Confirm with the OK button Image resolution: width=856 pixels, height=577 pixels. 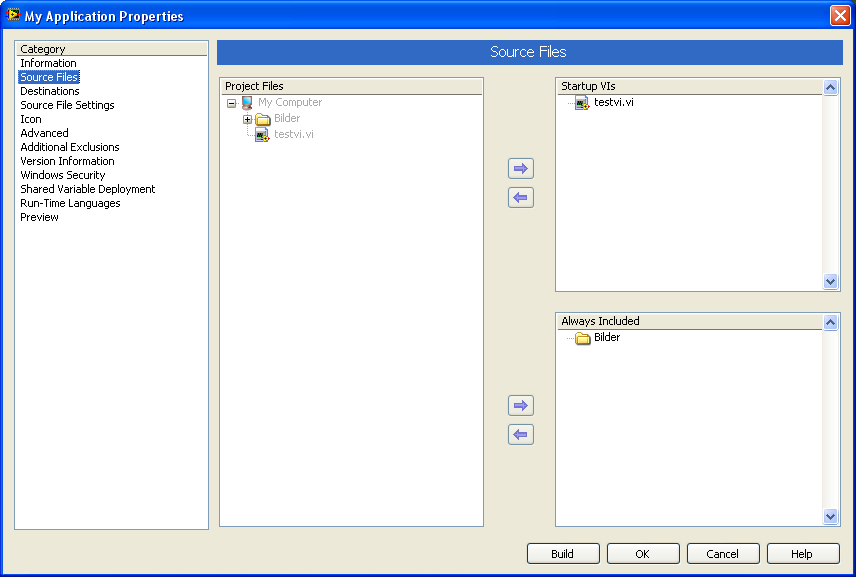pos(643,554)
